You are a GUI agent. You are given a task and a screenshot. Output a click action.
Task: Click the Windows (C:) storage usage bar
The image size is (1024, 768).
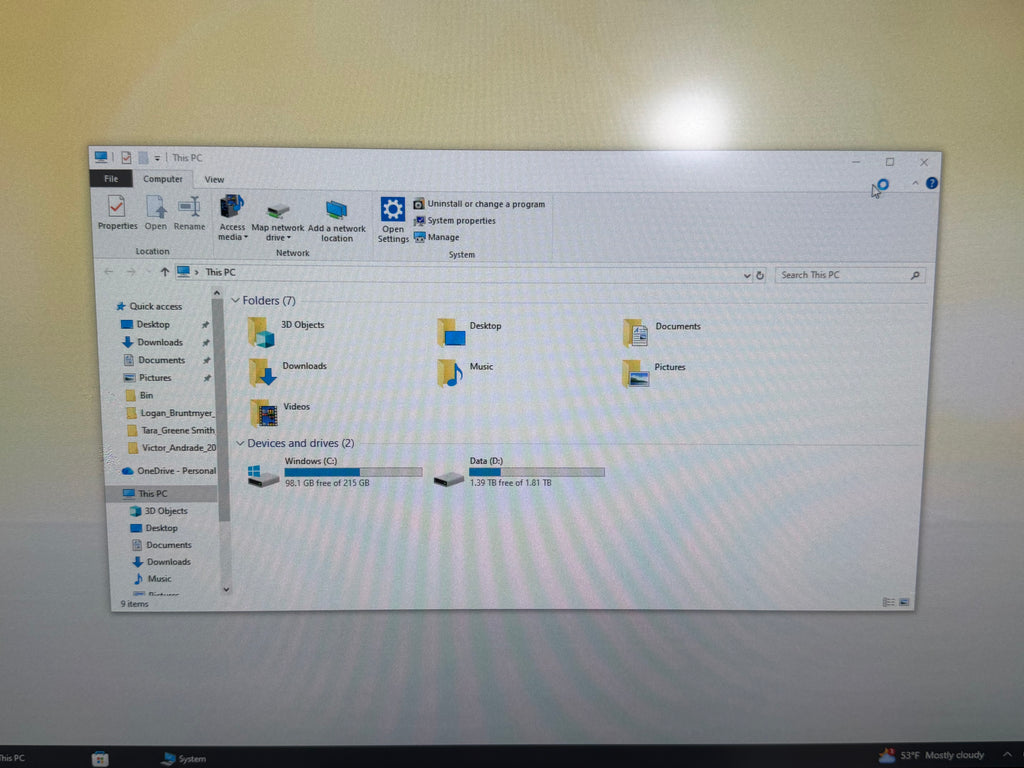tap(353, 472)
